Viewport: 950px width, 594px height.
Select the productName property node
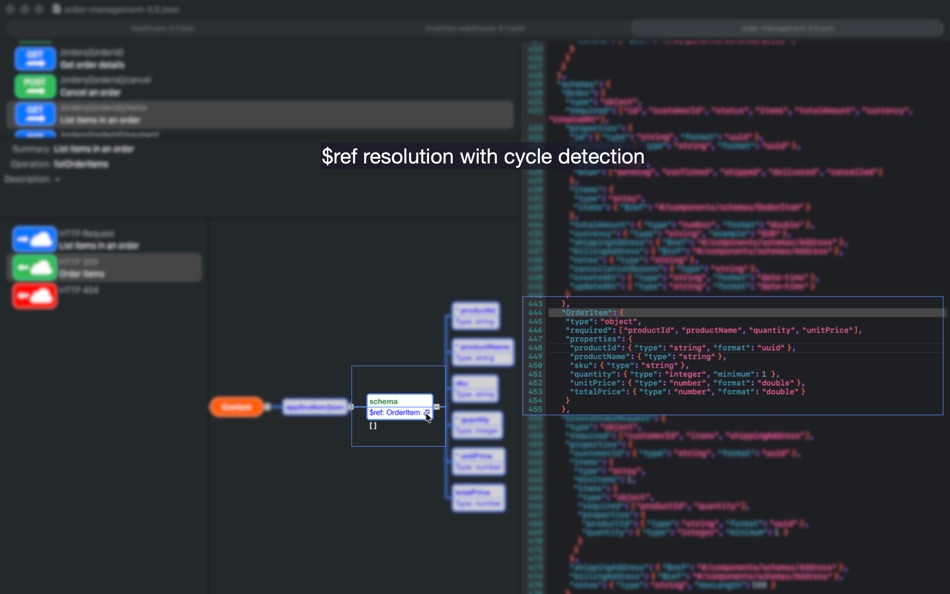(x=483, y=353)
